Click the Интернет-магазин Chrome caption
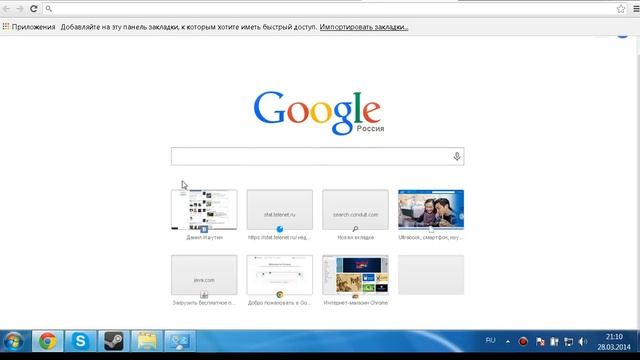Screen dimensions: 640x360 pos(356,303)
